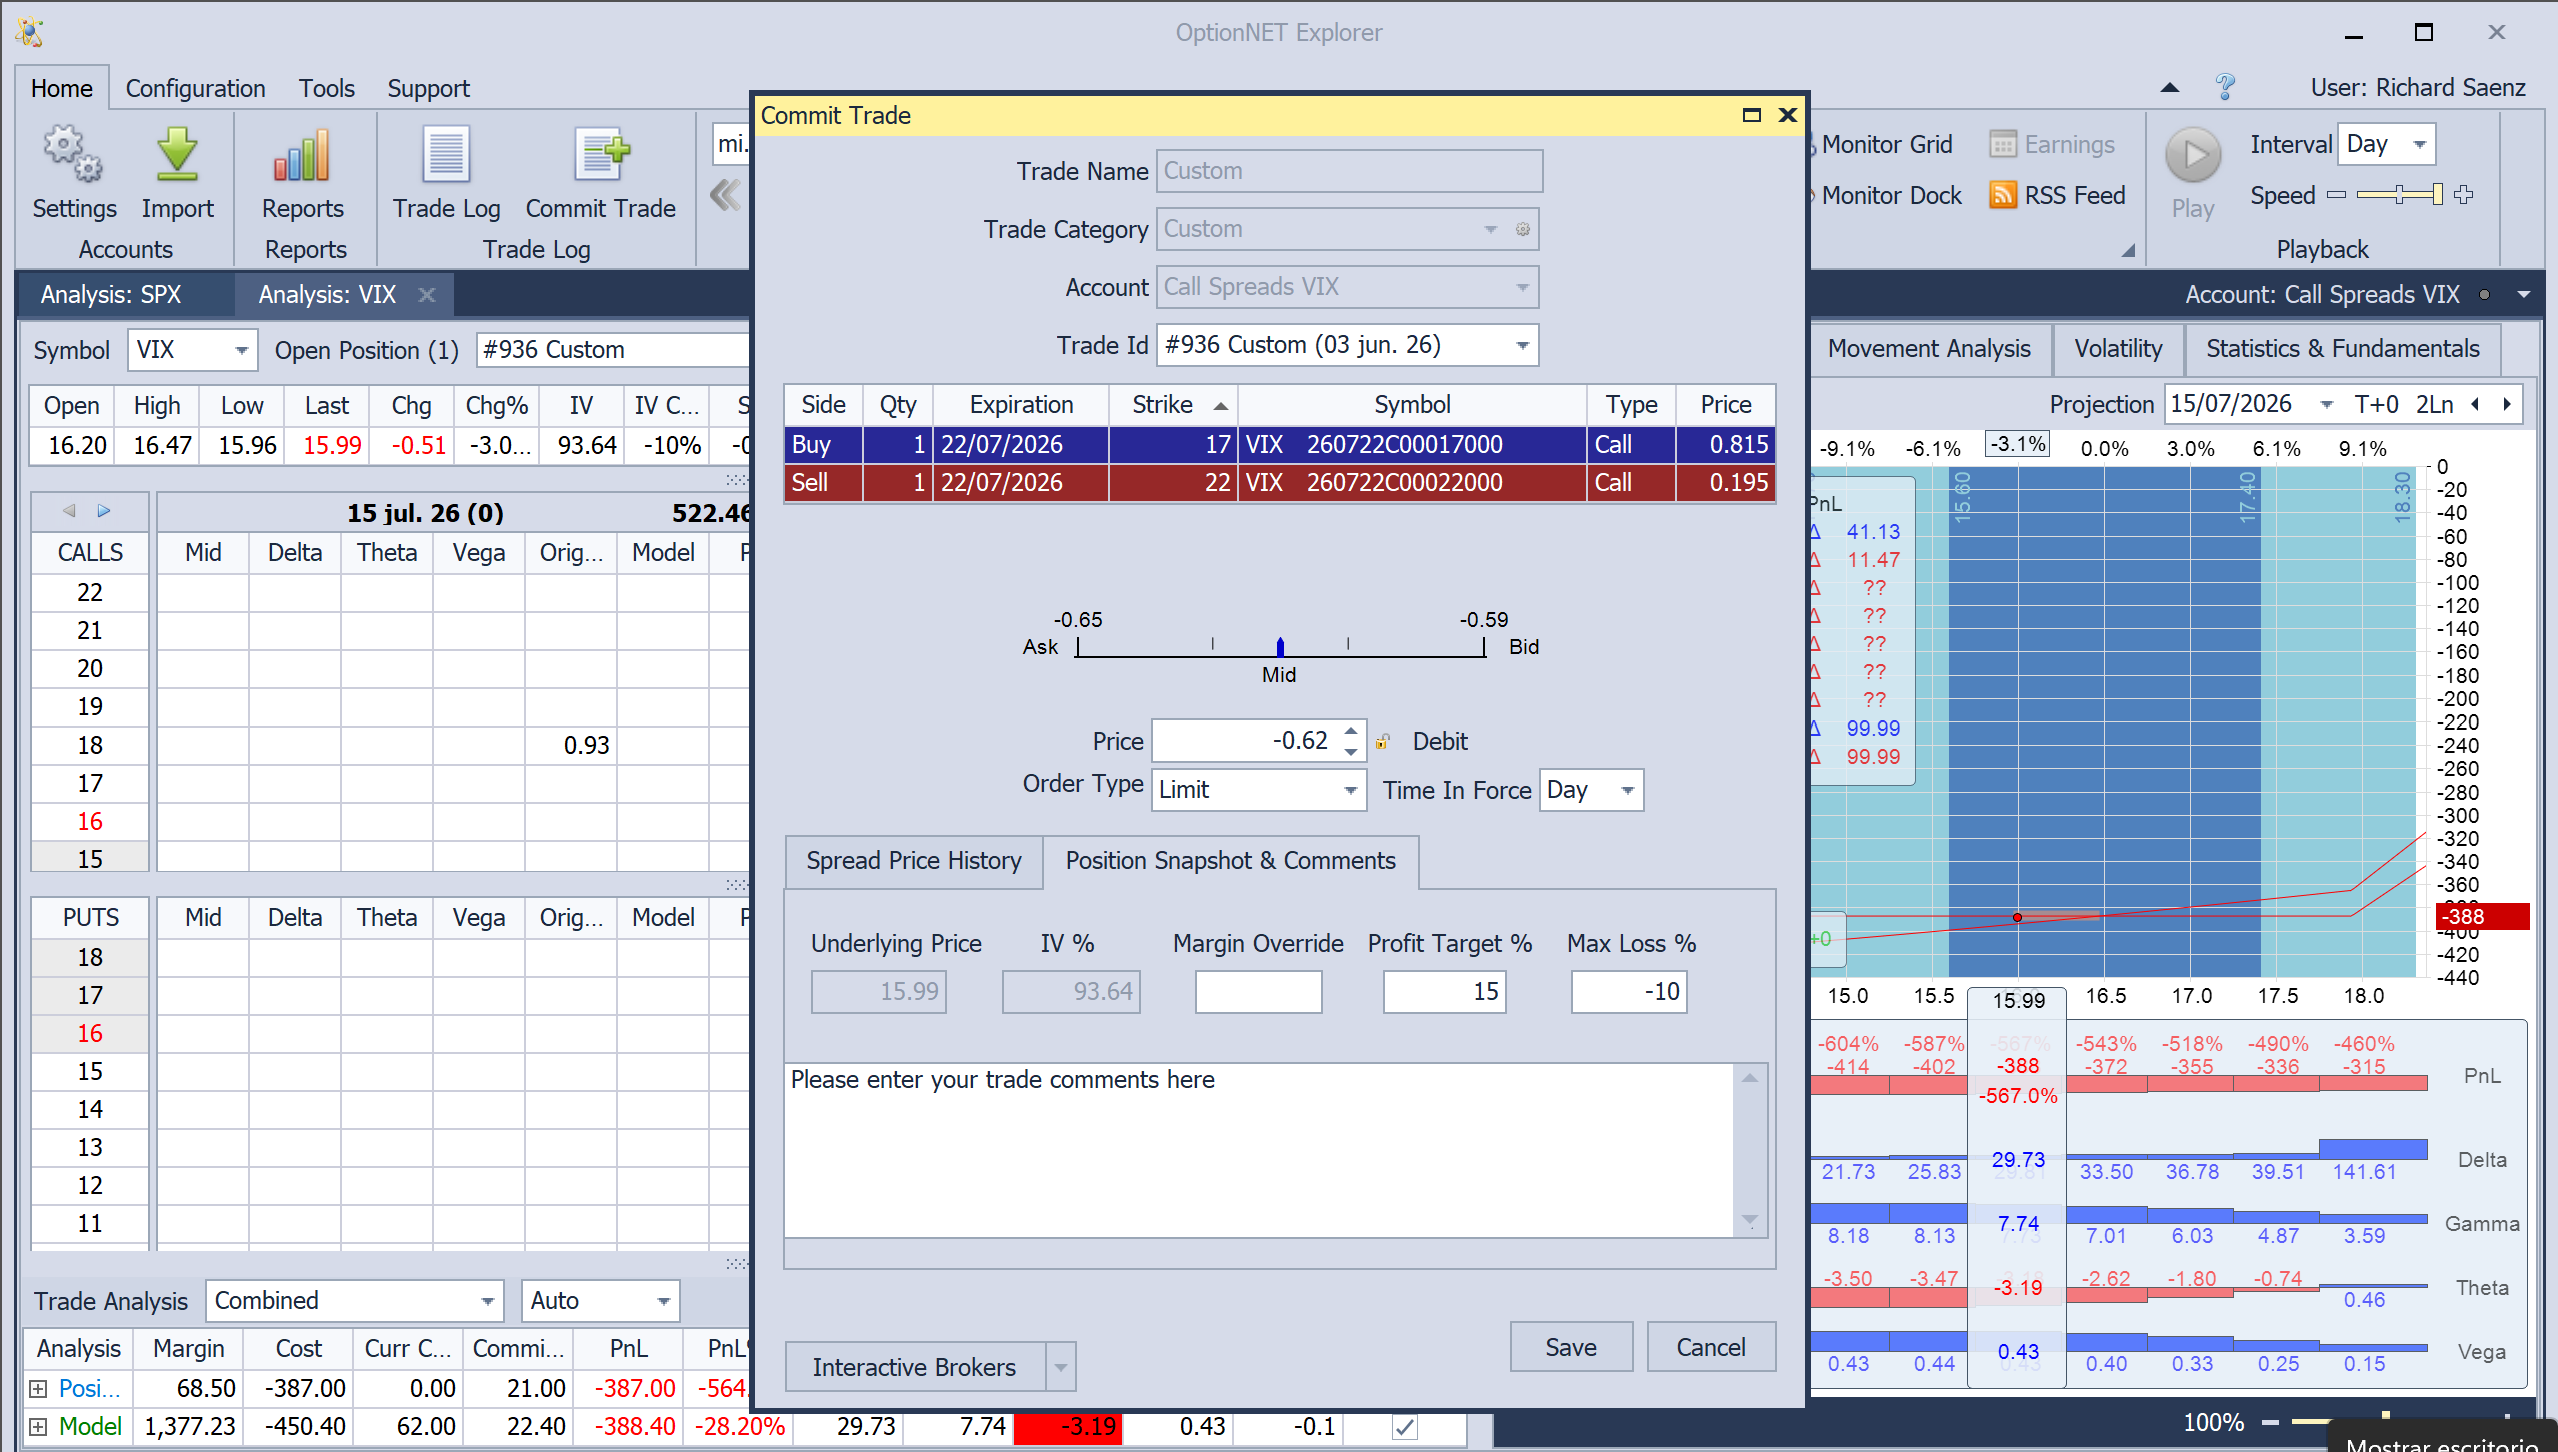Open the Projection date dropdown
Image resolution: width=2558 pixels, height=1452 pixels.
point(2326,404)
